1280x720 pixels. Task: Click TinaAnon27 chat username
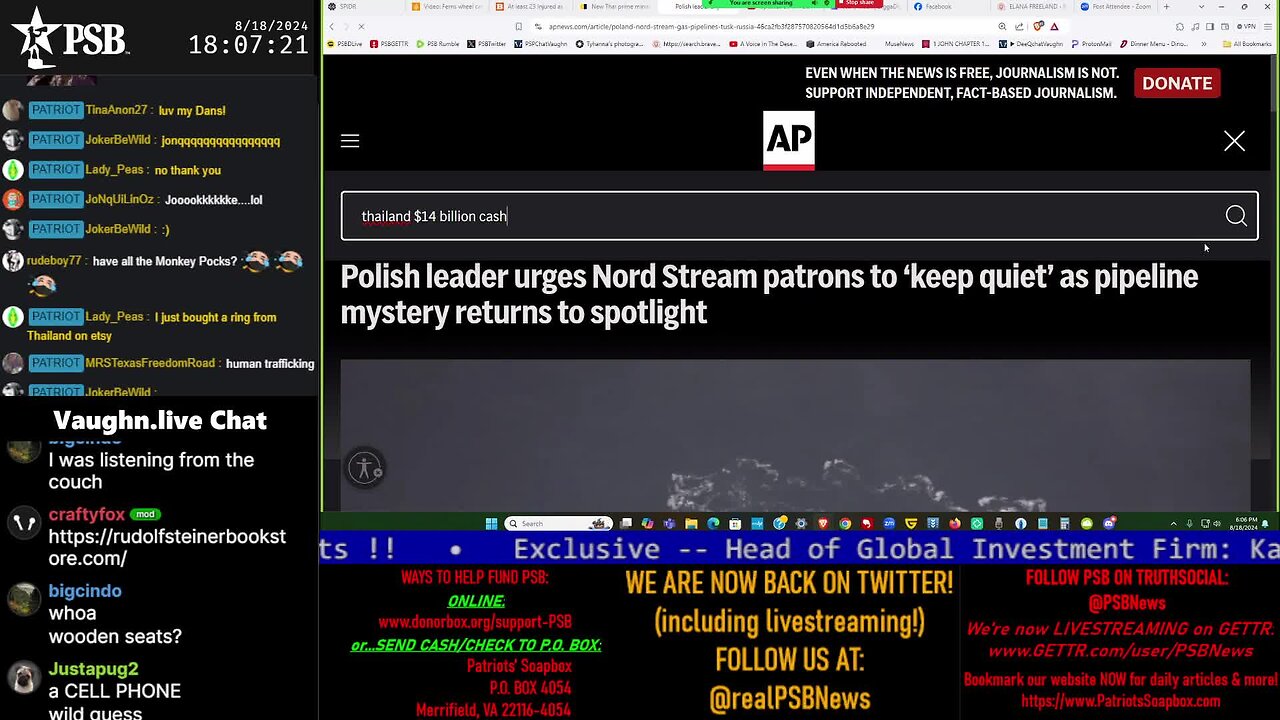116,110
